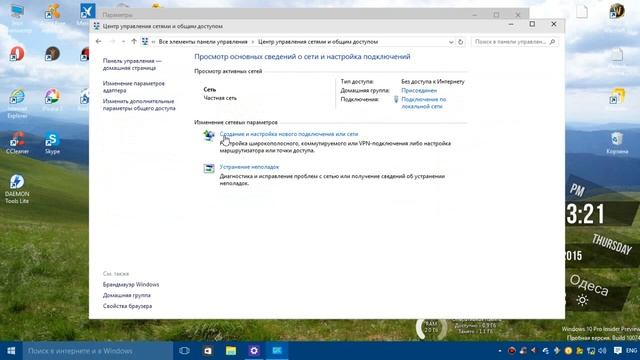Open the Recycle Bin (Корзина) icon
Screen dimensions: 640x360
pos(617,143)
